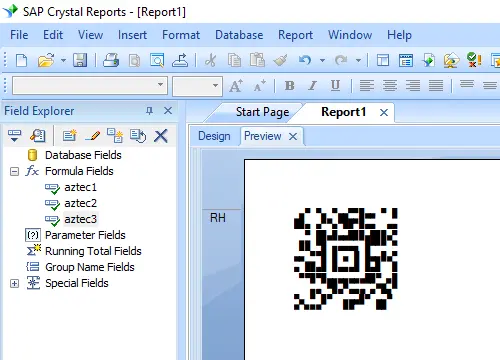Close the Report1 tab
Screen dimensions: 500x360
pyautogui.click(x=384, y=113)
